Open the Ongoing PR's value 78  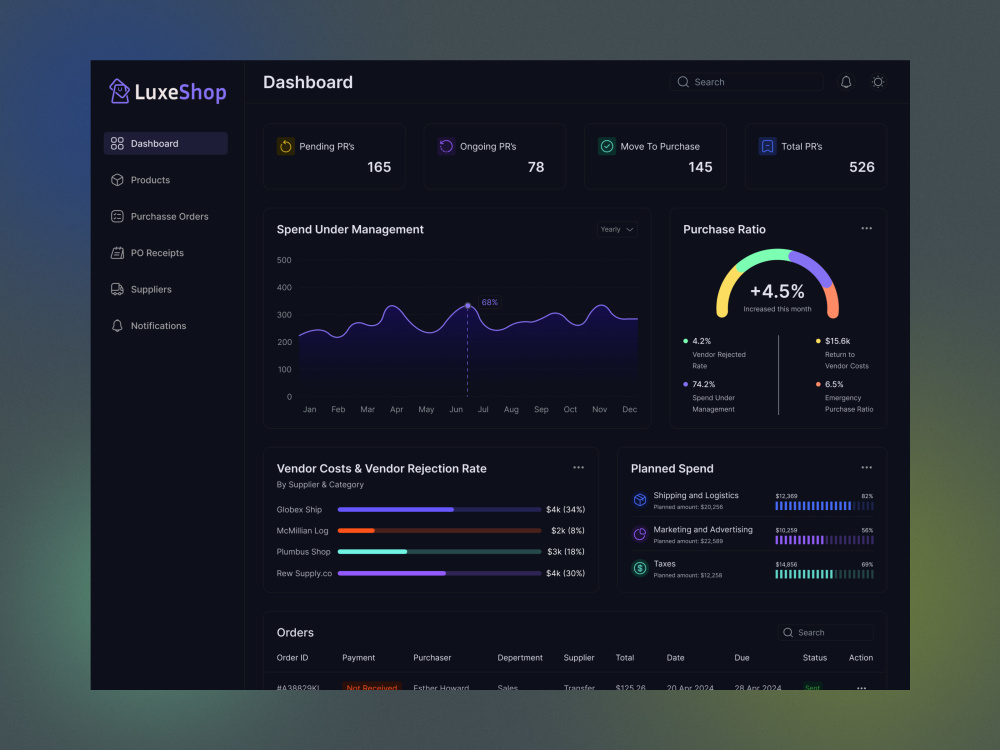536,167
